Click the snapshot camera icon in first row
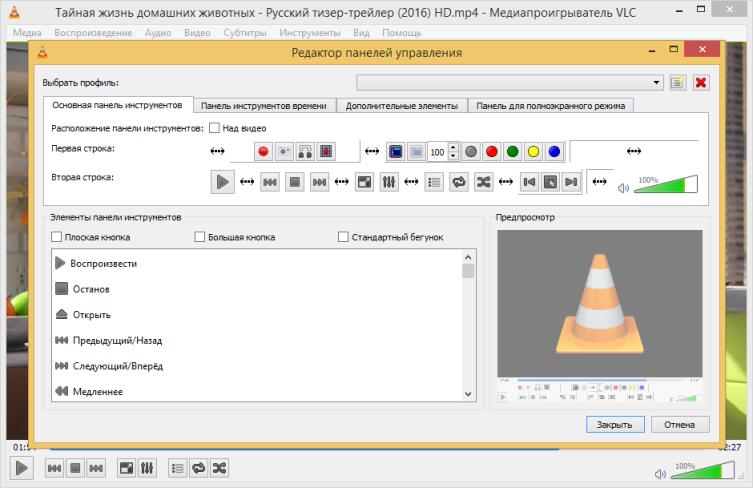This screenshot has height=488, width=753. tap(284, 152)
